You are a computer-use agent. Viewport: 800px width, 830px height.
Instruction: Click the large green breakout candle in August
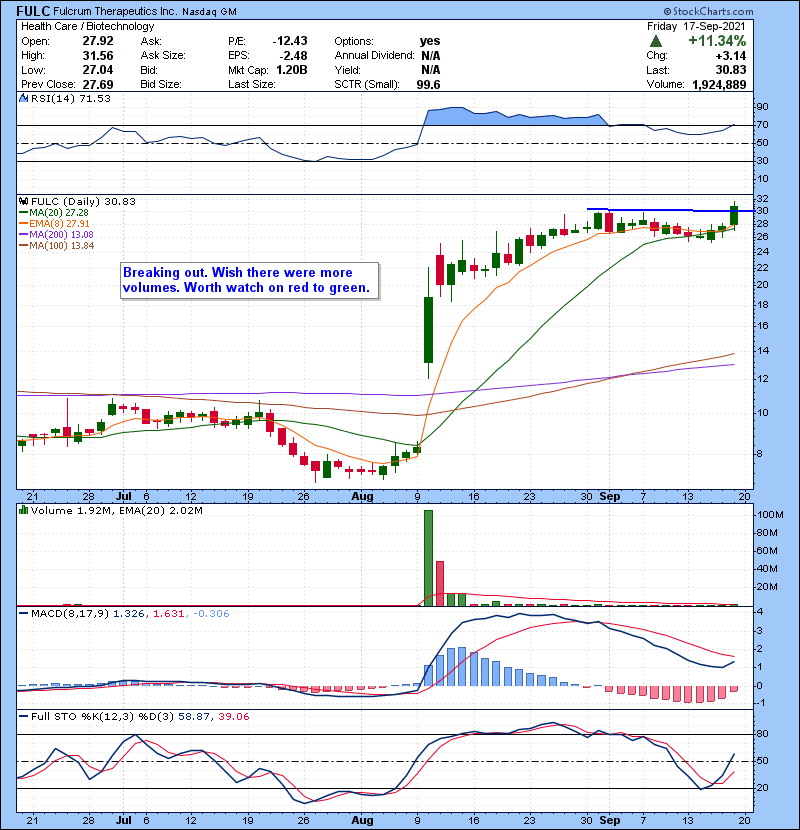[x=428, y=329]
